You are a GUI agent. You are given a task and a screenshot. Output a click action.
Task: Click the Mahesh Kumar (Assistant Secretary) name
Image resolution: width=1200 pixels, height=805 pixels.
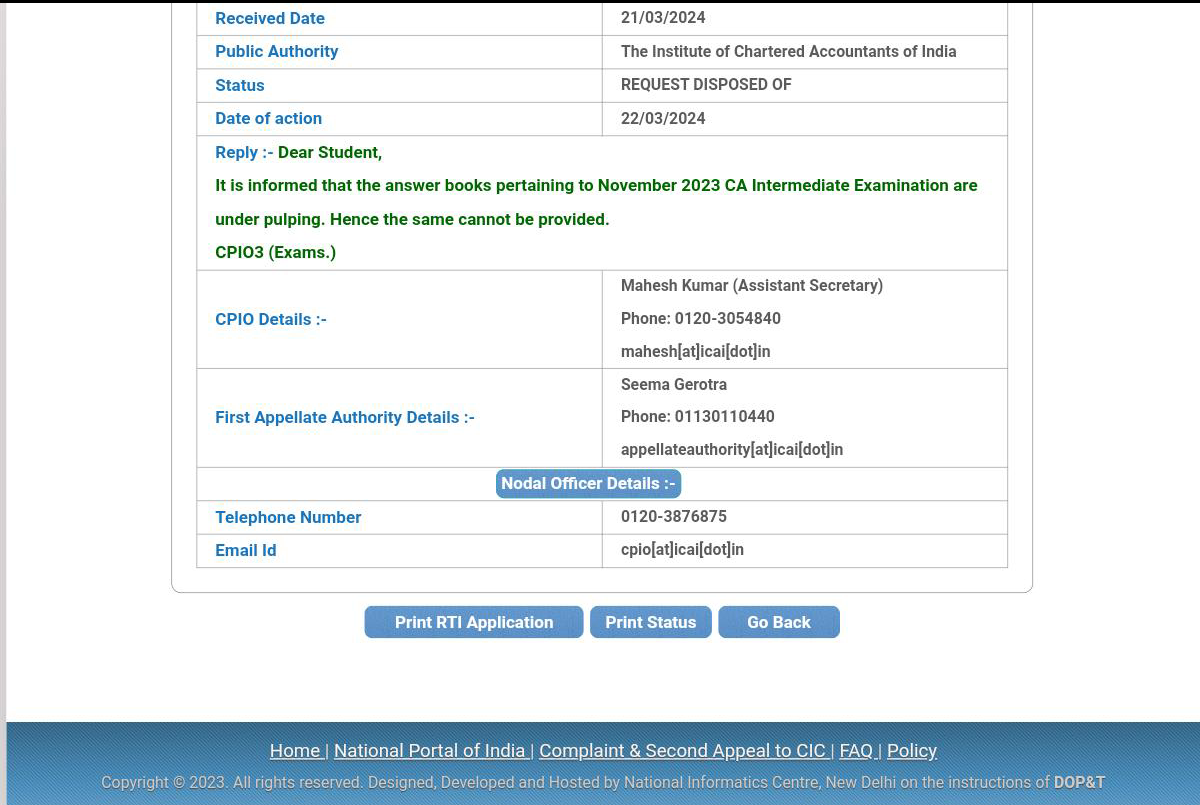(x=751, y=285)
